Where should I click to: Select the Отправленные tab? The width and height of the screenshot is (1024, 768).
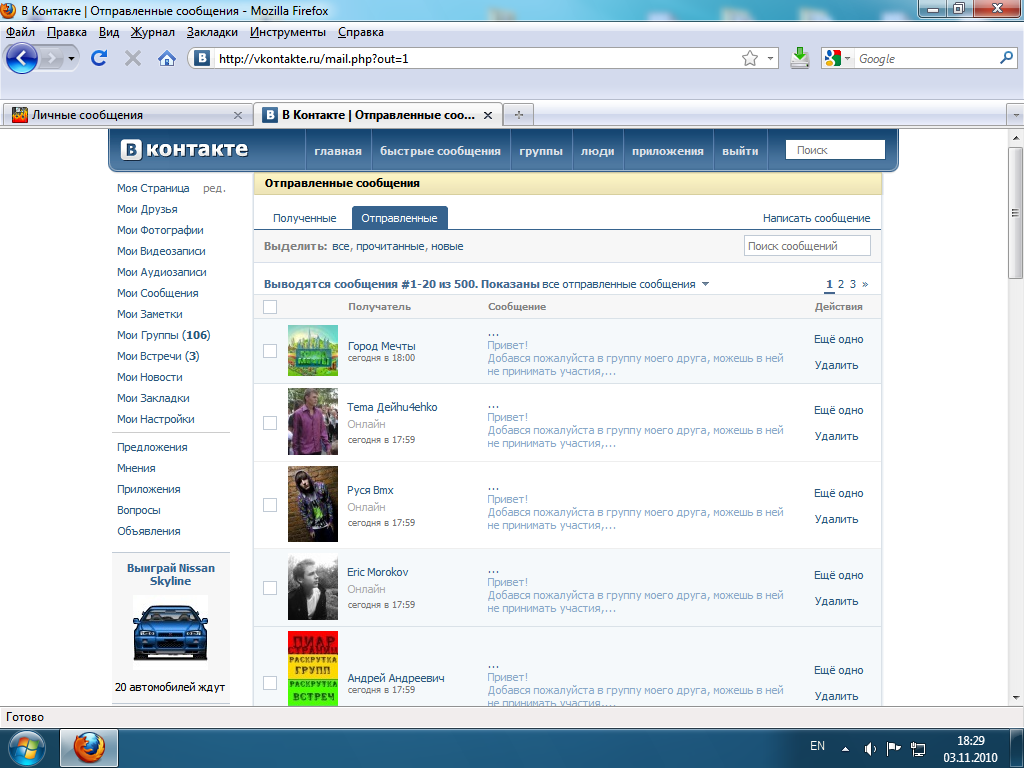click(x=399, y=218)
